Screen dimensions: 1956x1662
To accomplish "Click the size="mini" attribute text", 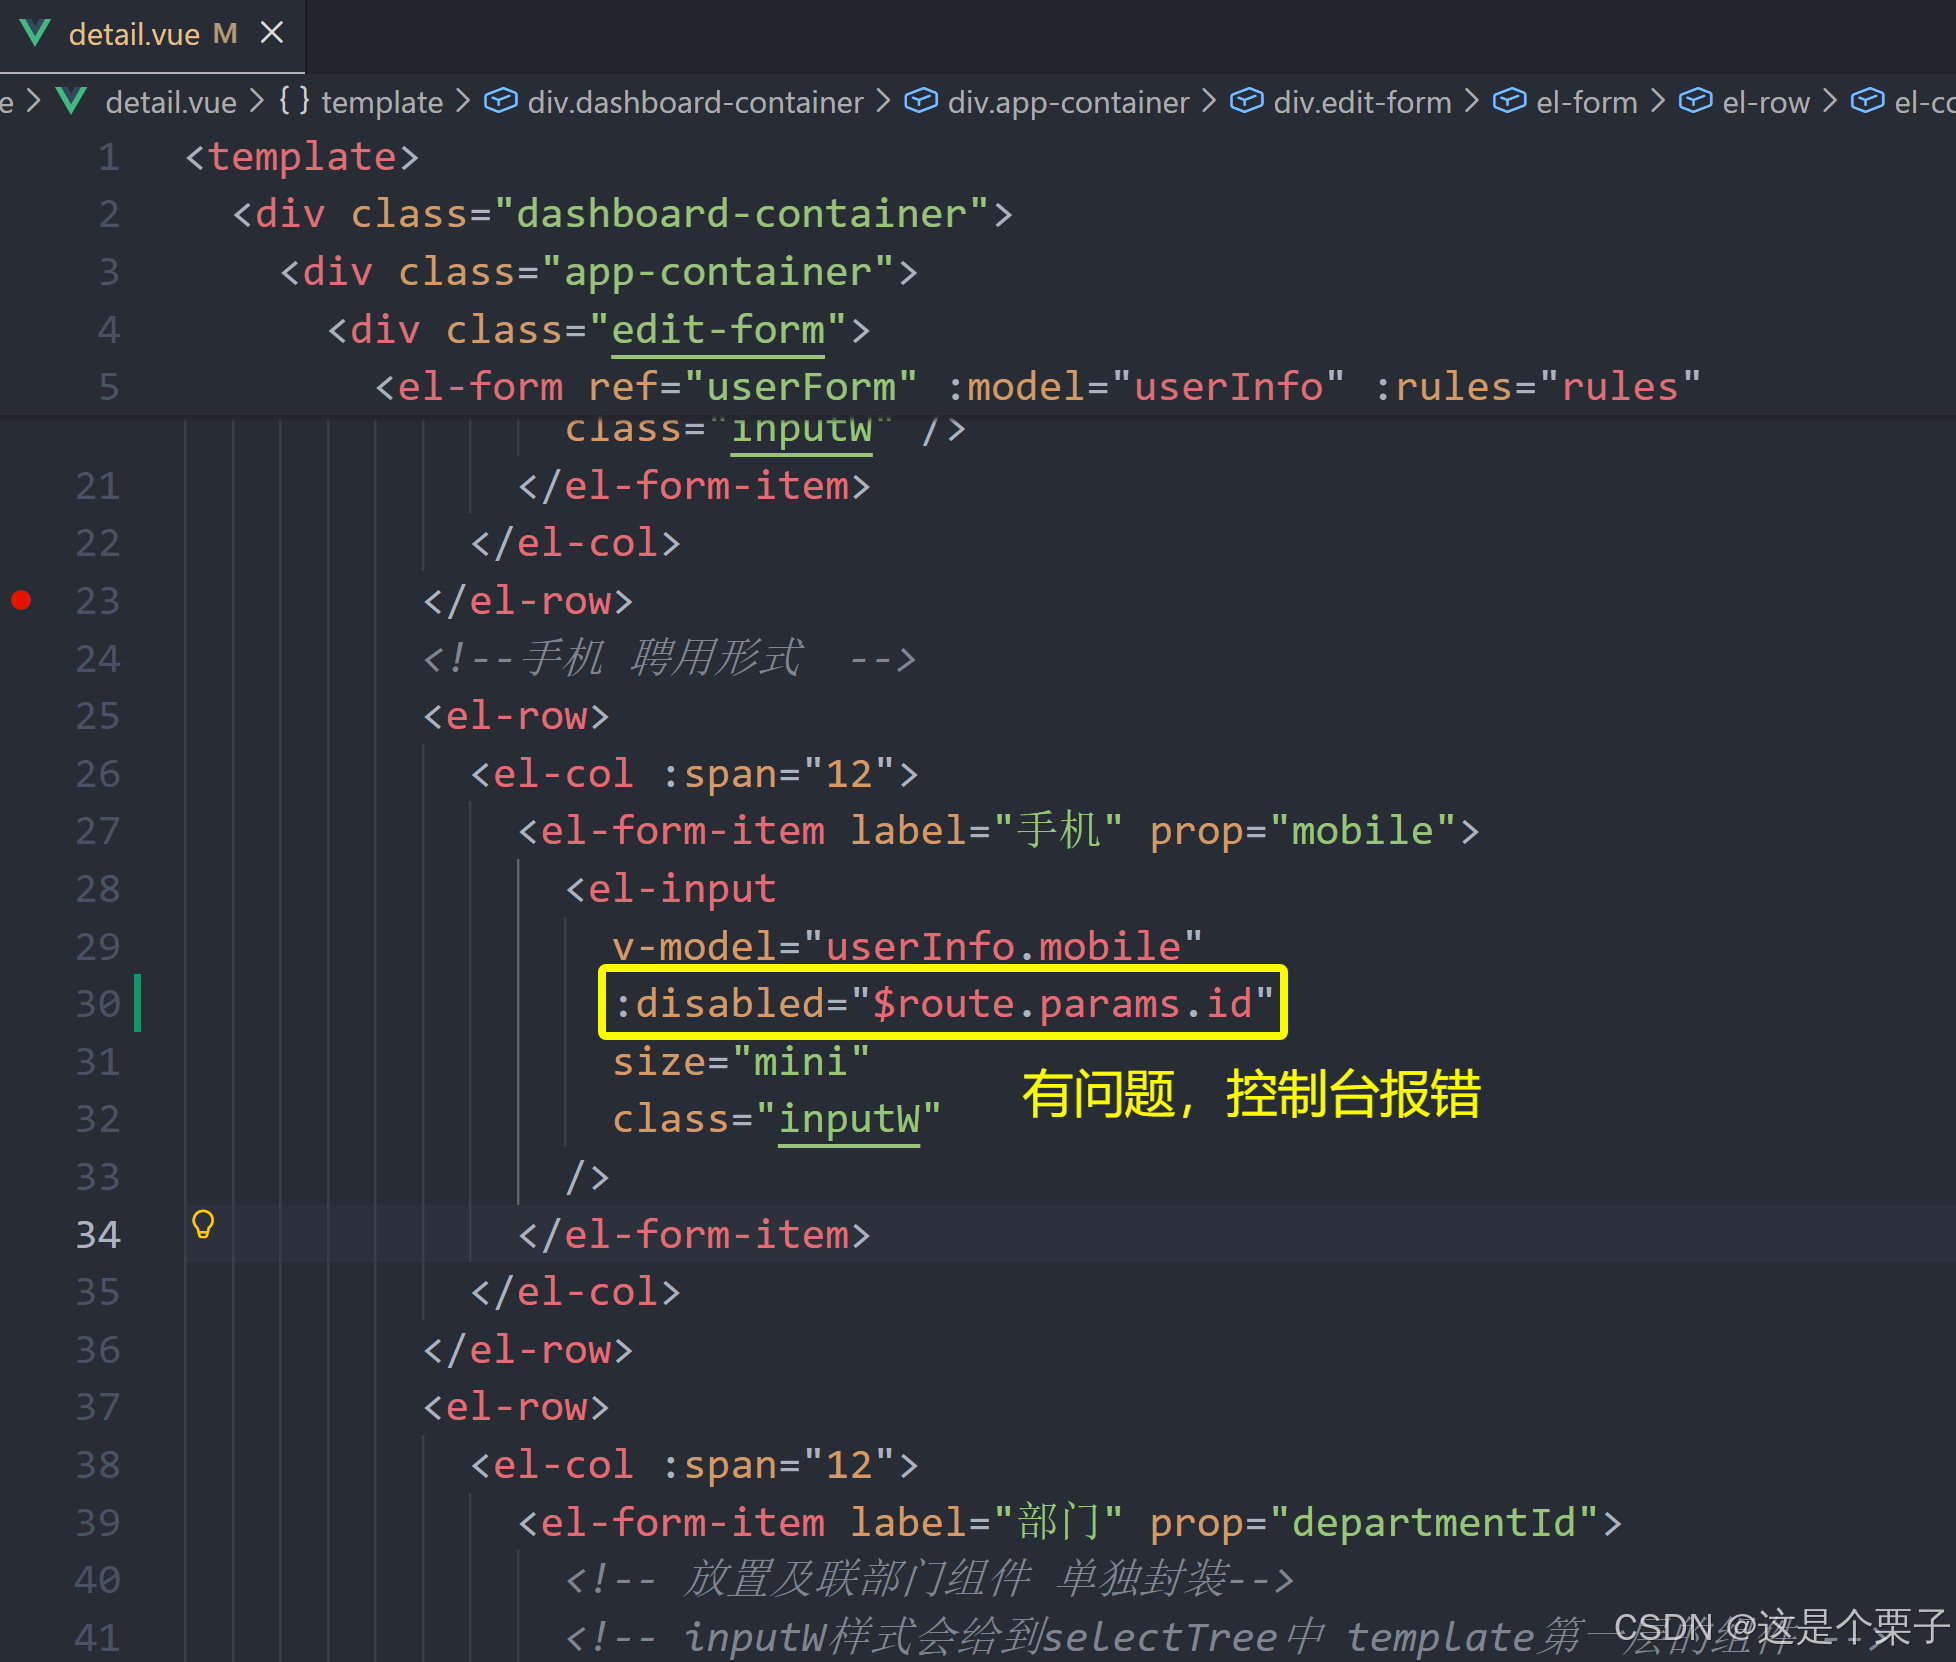I will click(x=741, y=1061).
